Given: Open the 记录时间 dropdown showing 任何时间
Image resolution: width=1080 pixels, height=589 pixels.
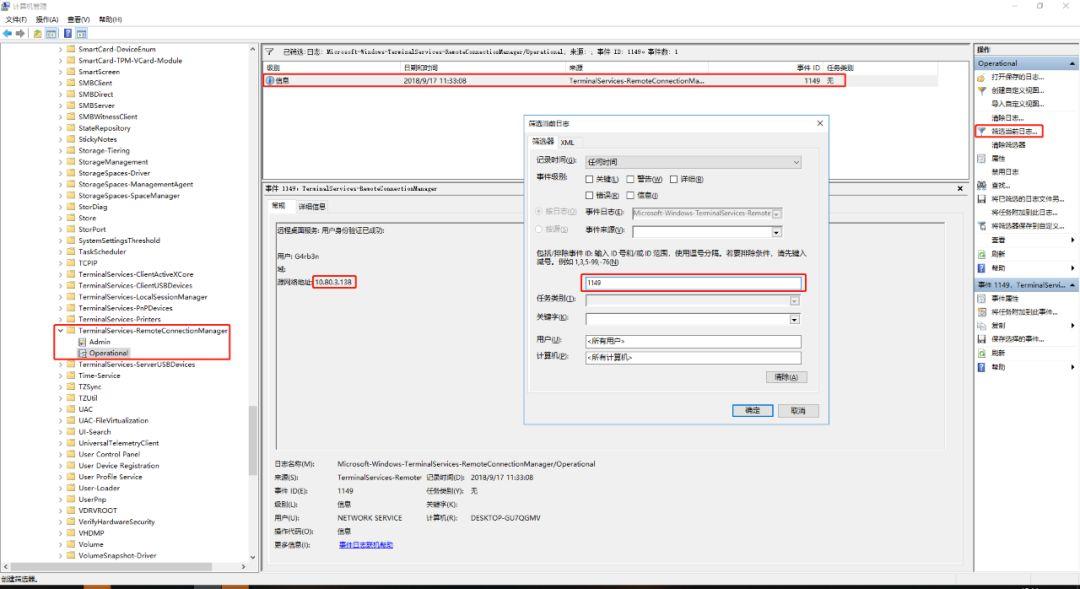Looking at the screenshot, I should 693,162.
